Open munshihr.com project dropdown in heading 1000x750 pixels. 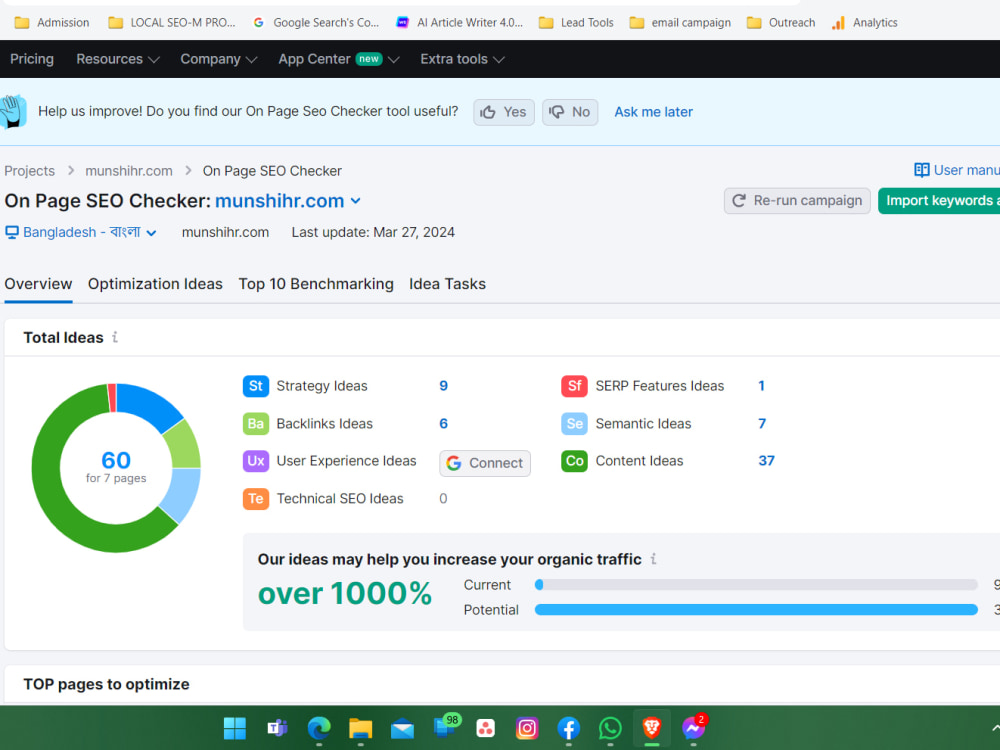click(x=288, y=201)
